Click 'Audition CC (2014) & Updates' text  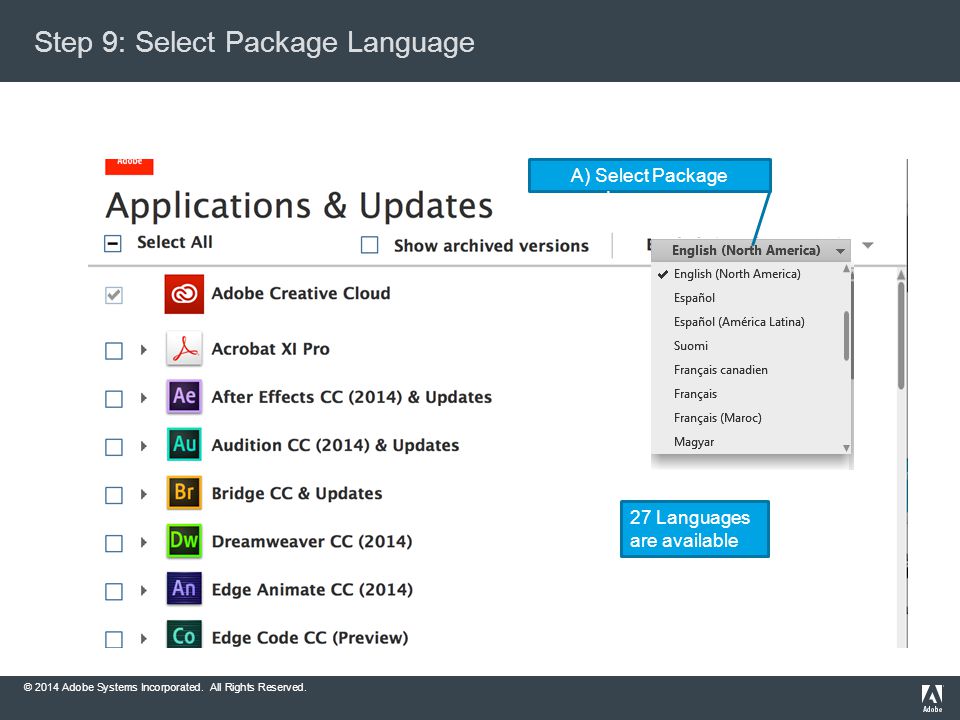[335, 445]
